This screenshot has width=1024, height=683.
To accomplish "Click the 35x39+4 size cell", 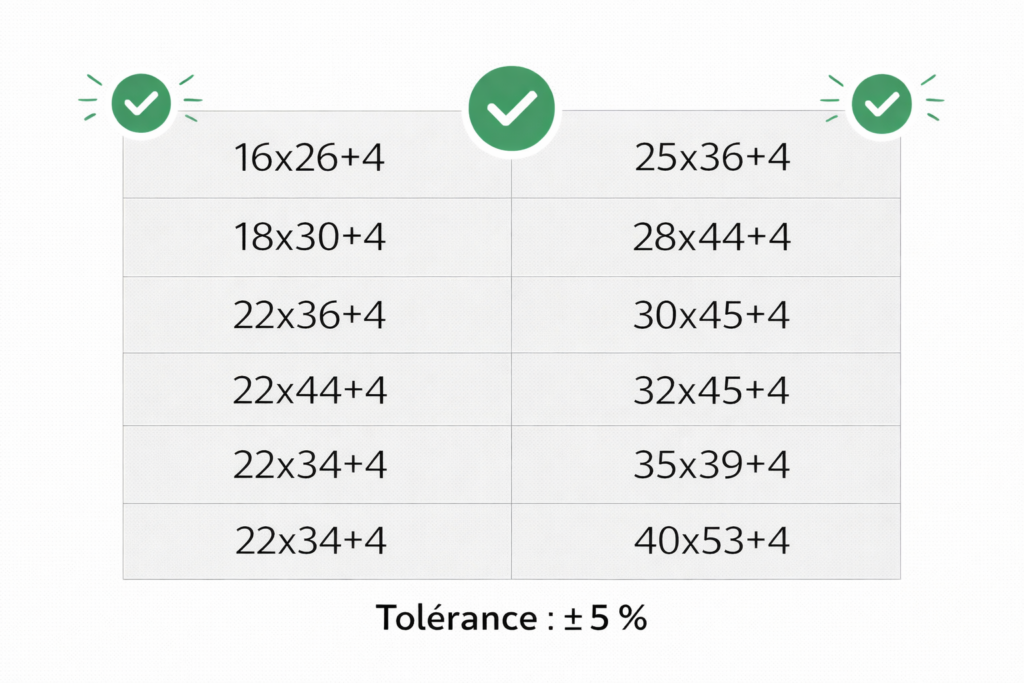I will pyautogui.click(x=711, y=465).
